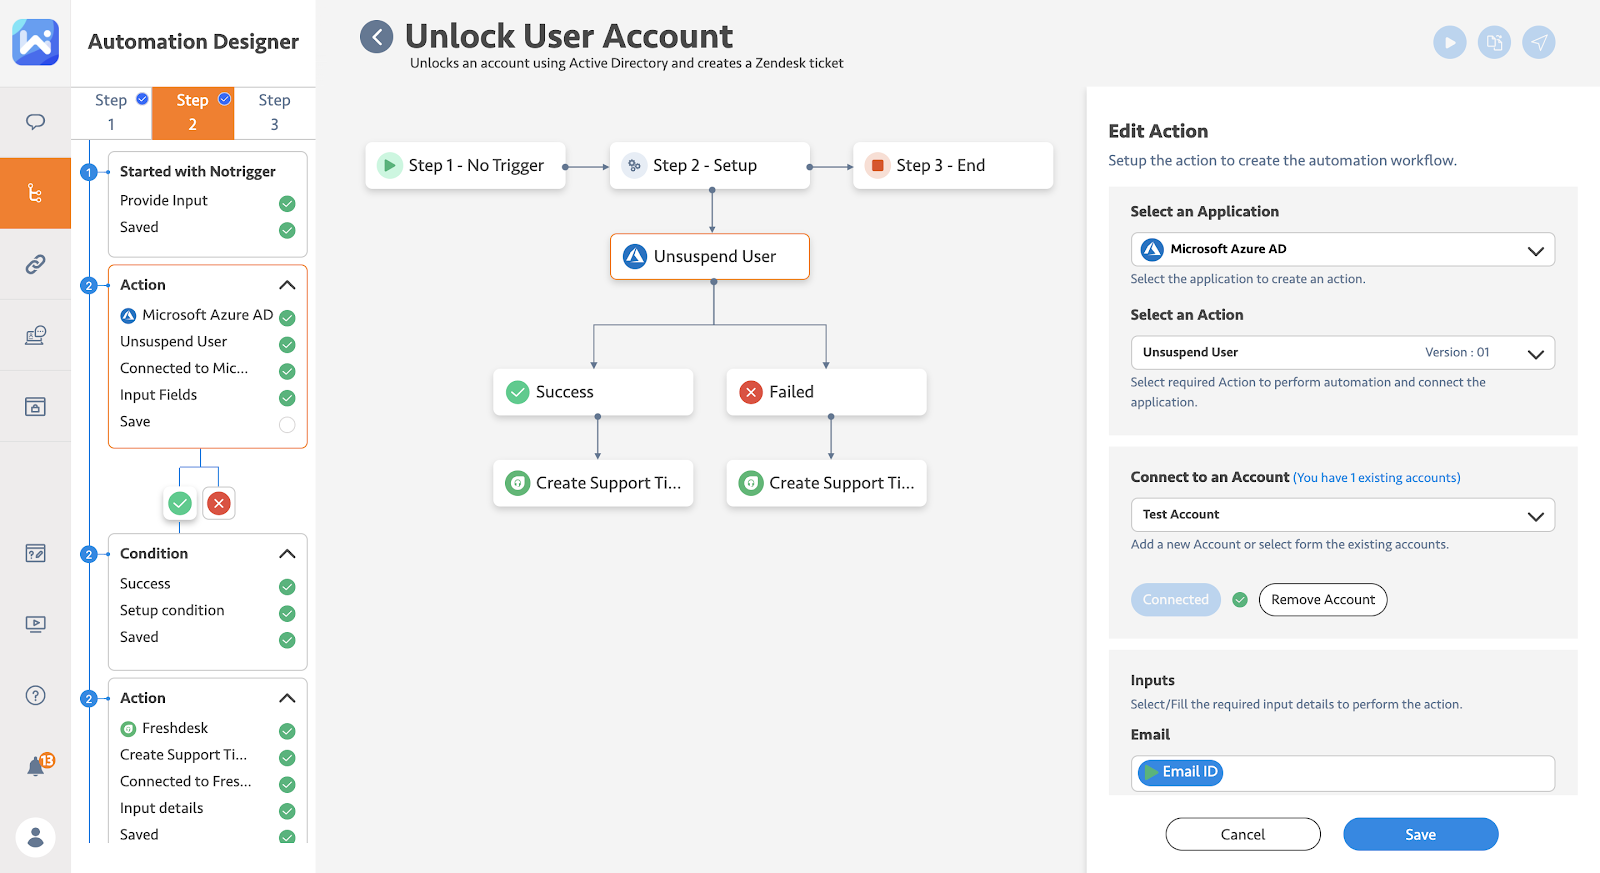
Task: Select the red failed branch toggle
Action: point(219,503)
